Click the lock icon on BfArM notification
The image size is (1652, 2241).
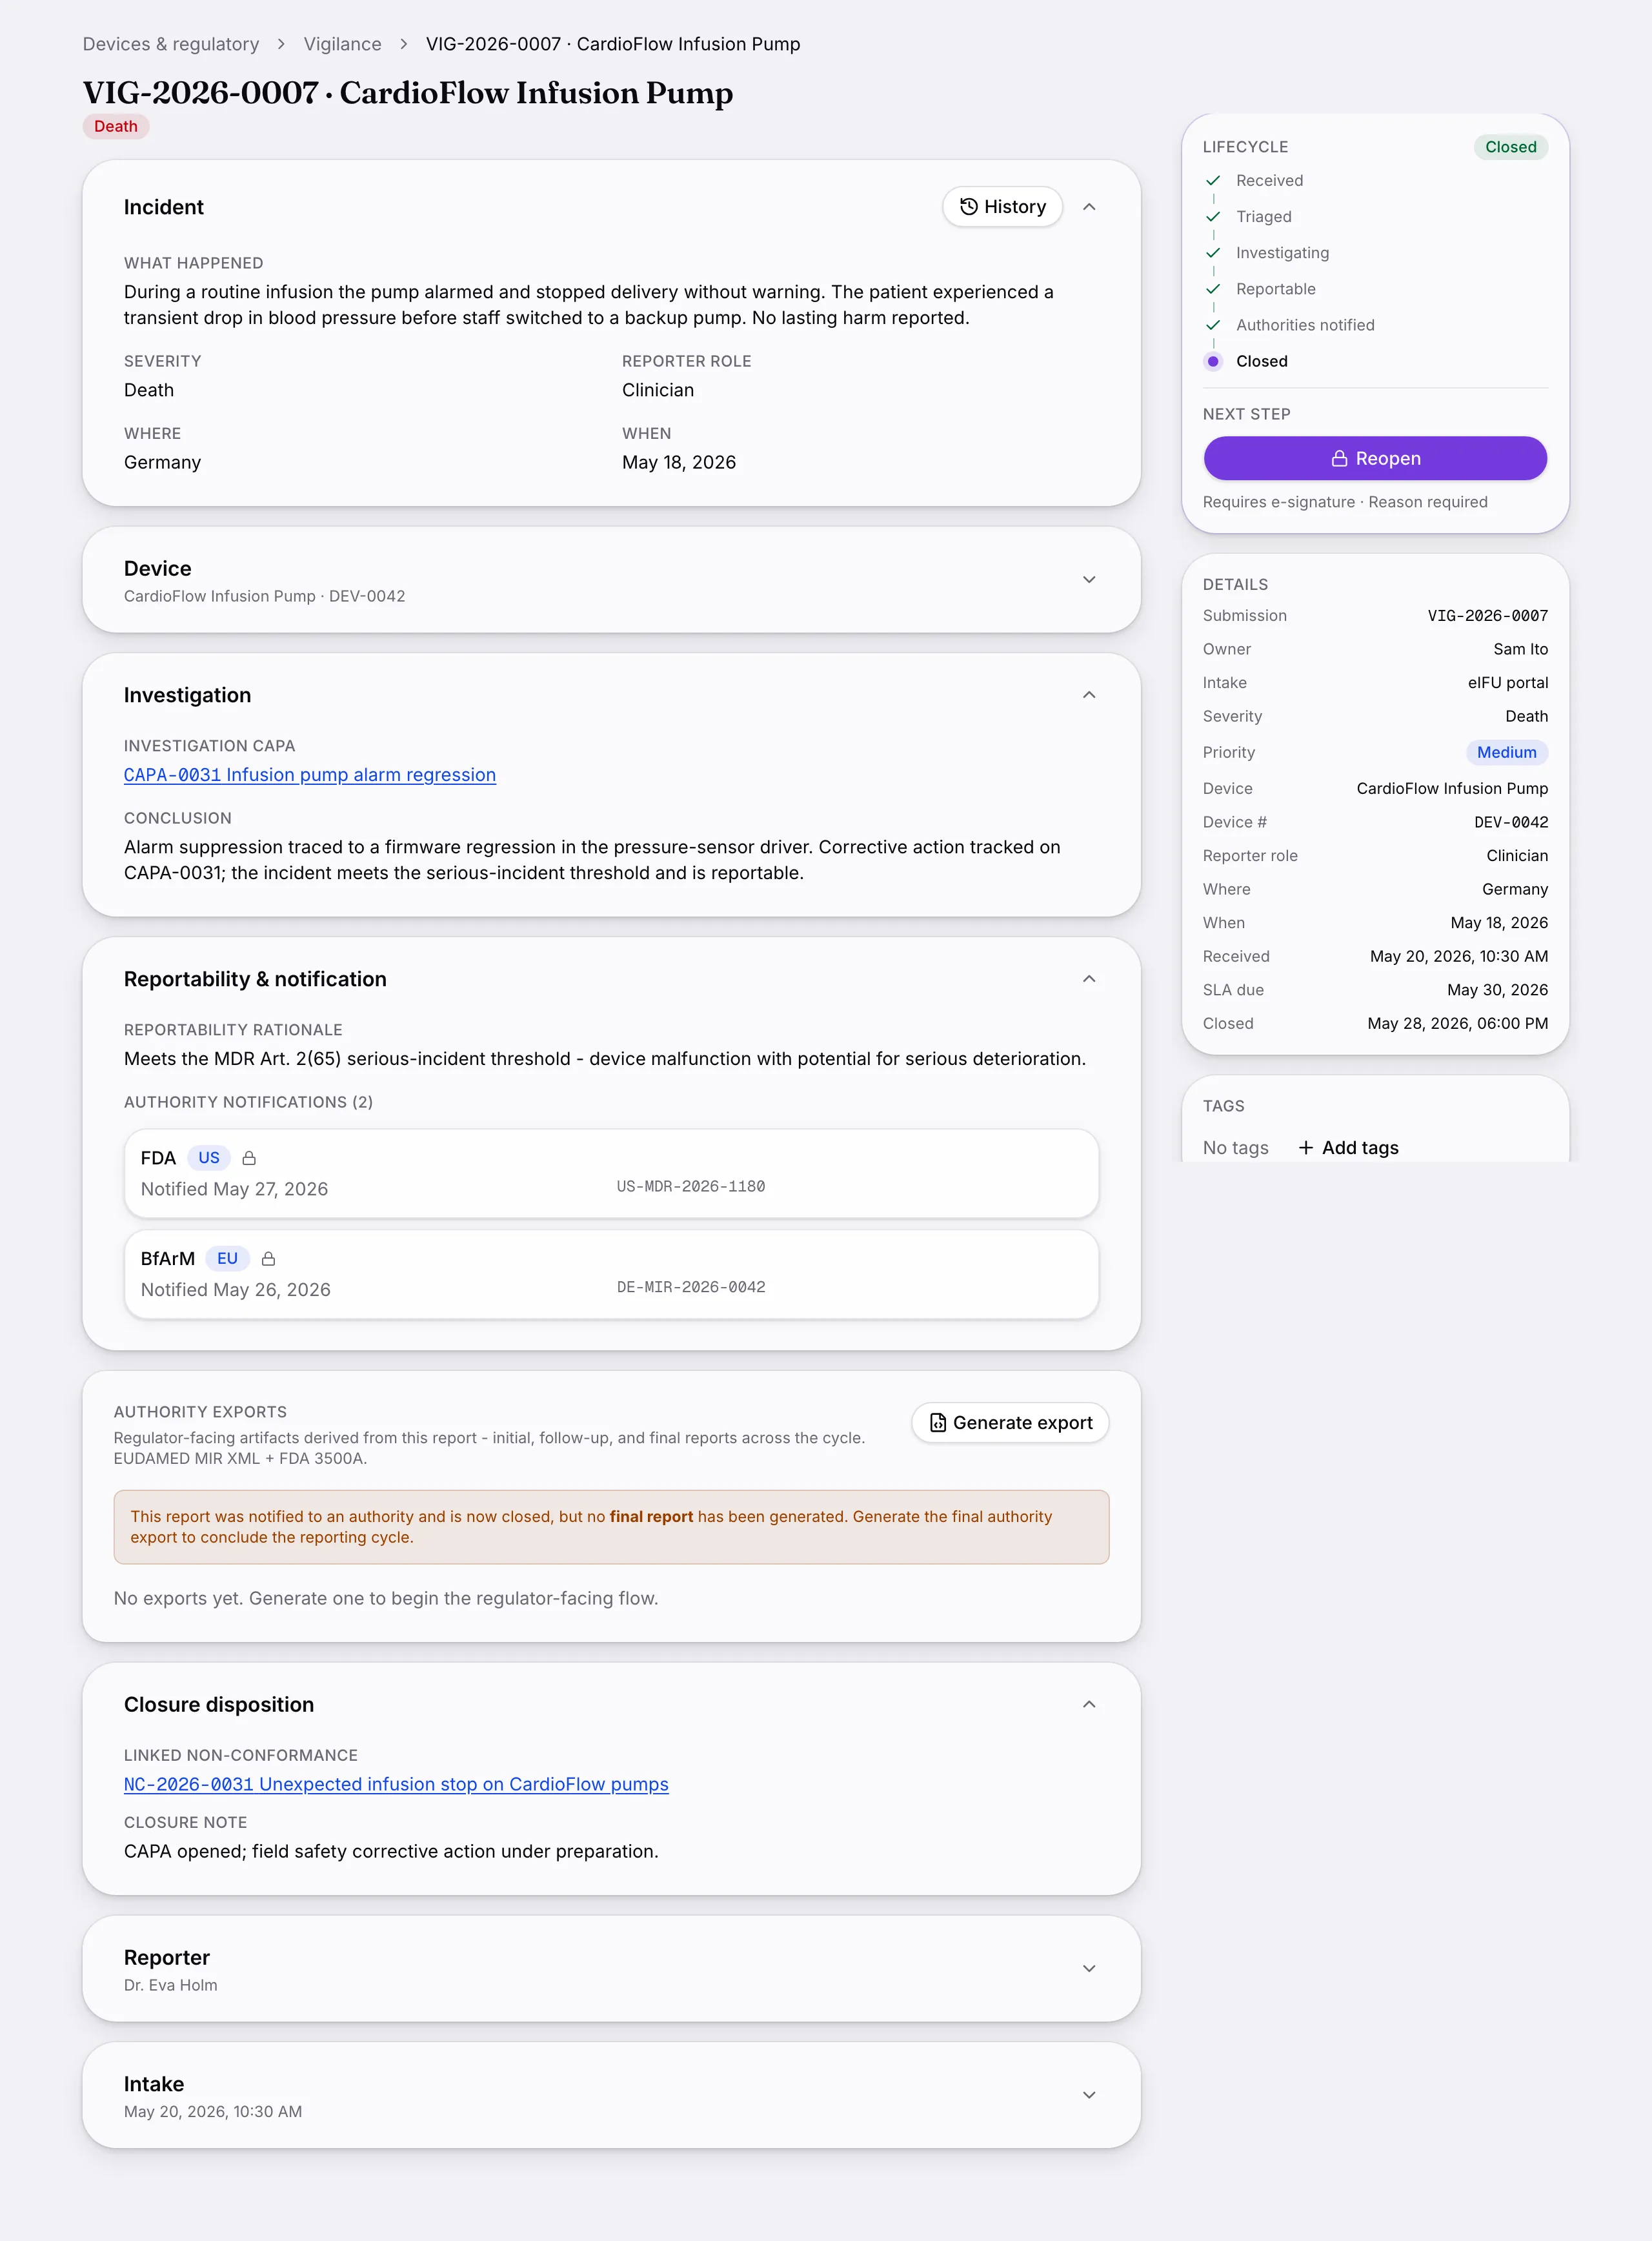click(268, 1259)
